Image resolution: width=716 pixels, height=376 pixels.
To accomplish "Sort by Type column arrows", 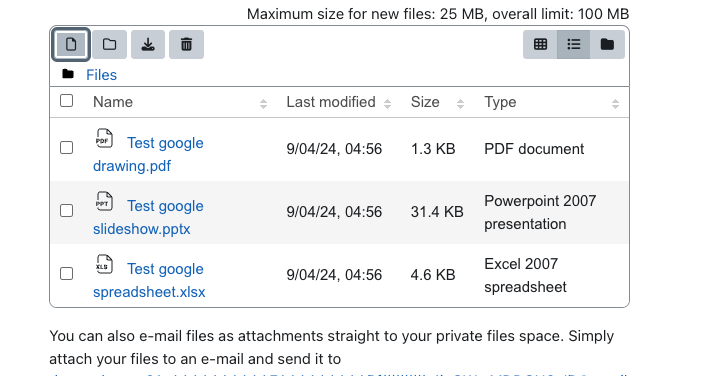I will (x=616, y=104).
